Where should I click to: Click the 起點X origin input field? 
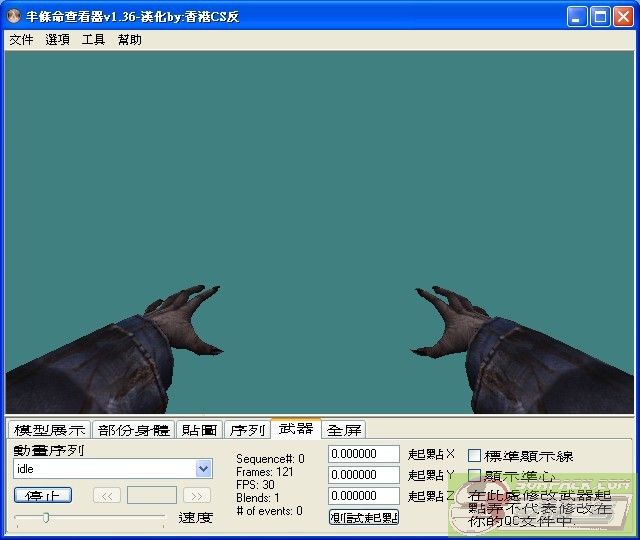pyautogui.click(x=363, y=455)
